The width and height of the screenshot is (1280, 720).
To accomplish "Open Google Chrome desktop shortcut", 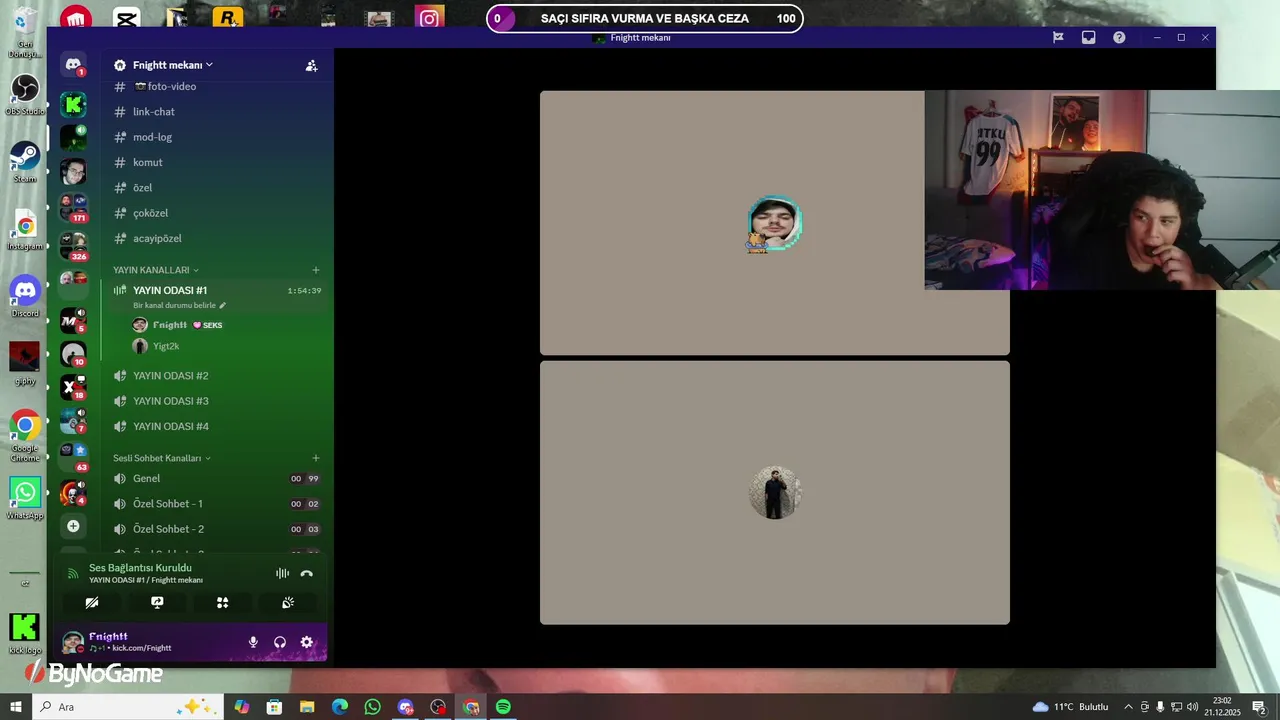I will point(25,434).
